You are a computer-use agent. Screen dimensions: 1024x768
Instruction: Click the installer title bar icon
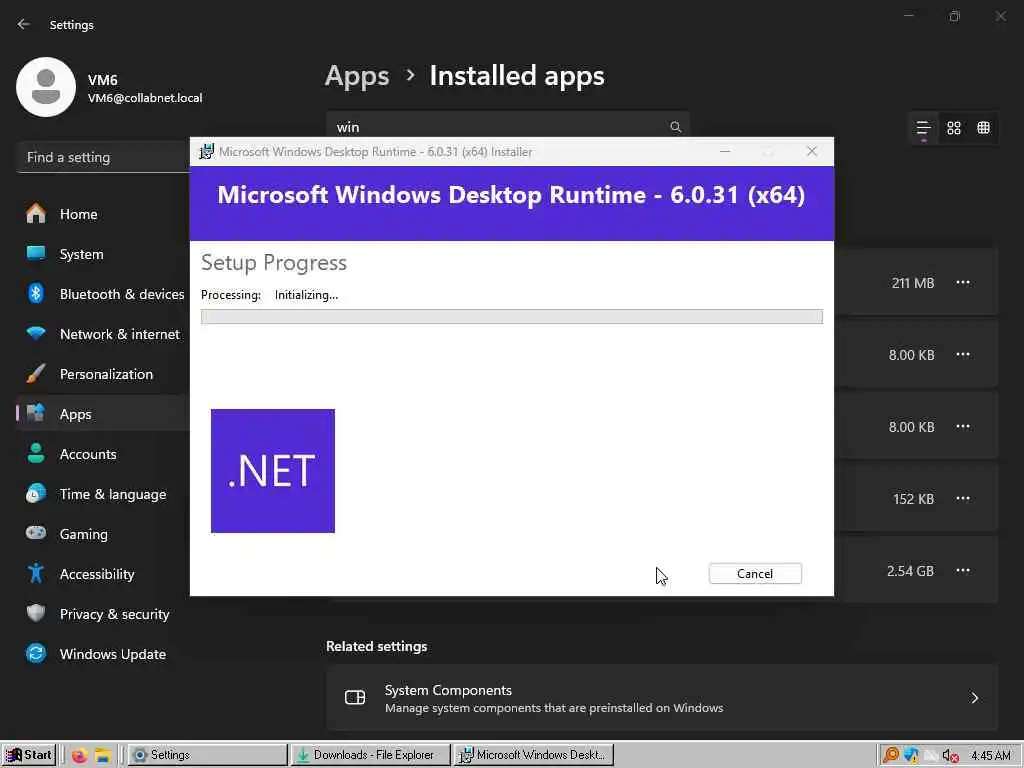click(x=206, y=152)
